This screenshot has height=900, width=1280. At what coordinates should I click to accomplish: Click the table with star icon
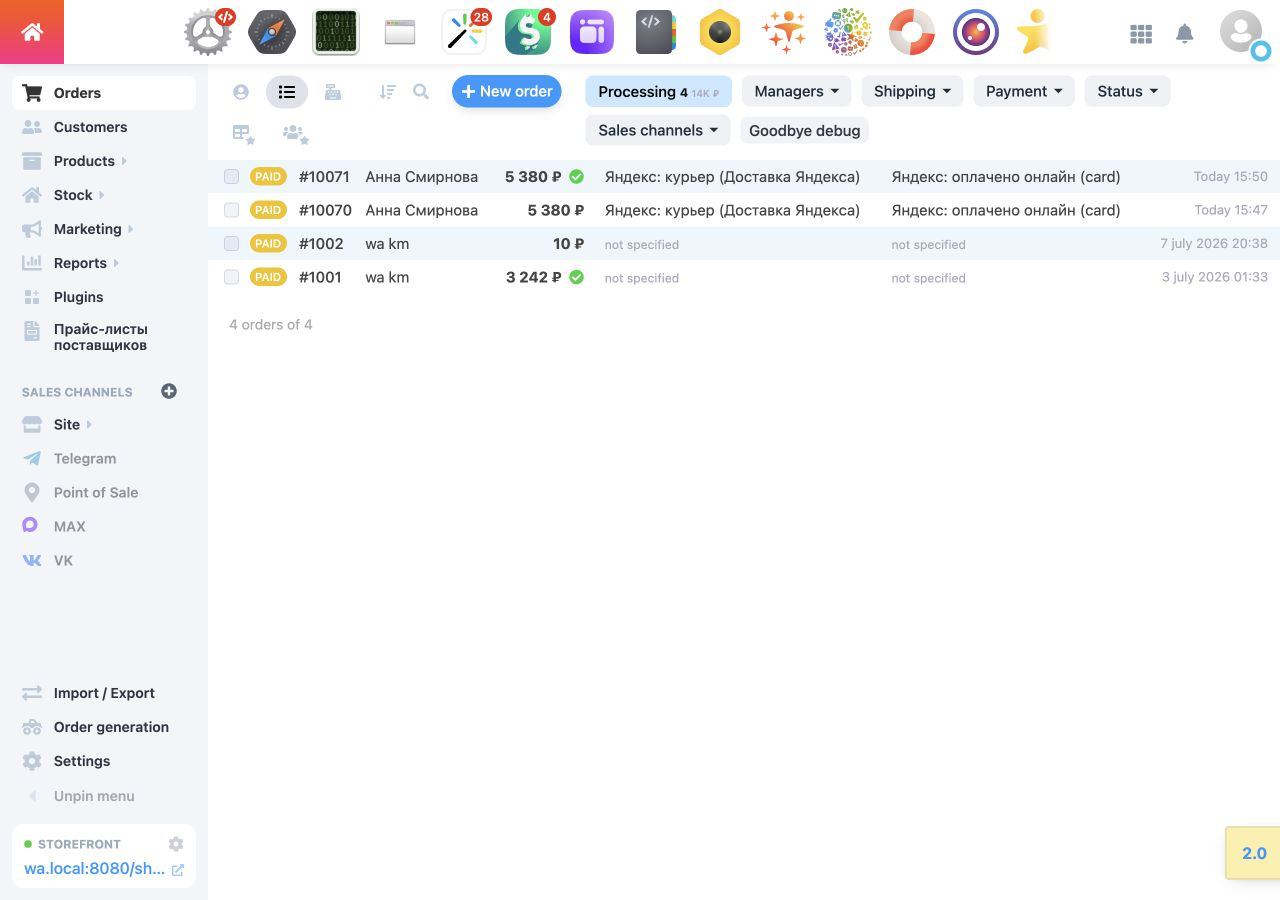pyautogui.click(x=243, y=133)
